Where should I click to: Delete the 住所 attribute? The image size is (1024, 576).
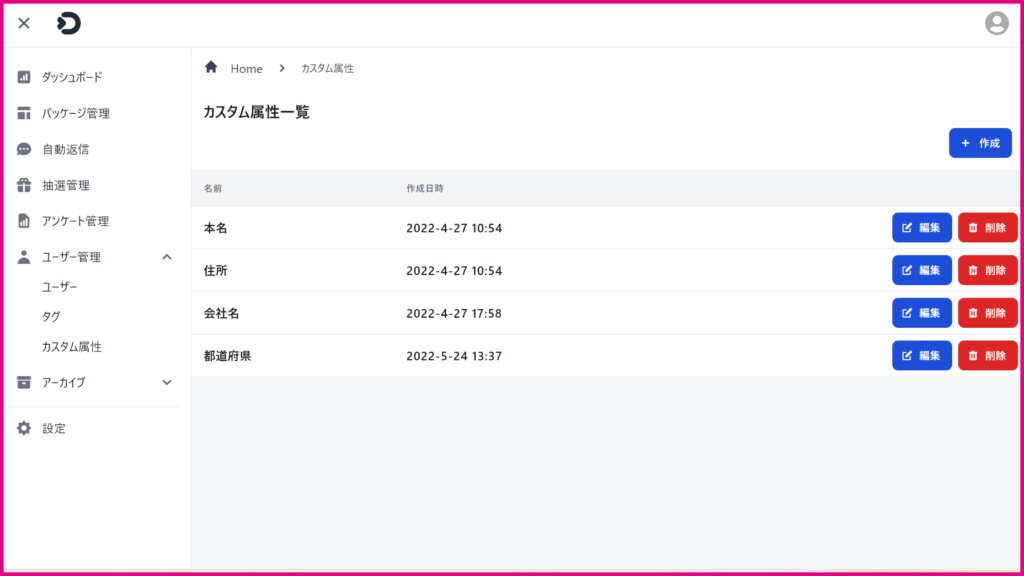987,270
